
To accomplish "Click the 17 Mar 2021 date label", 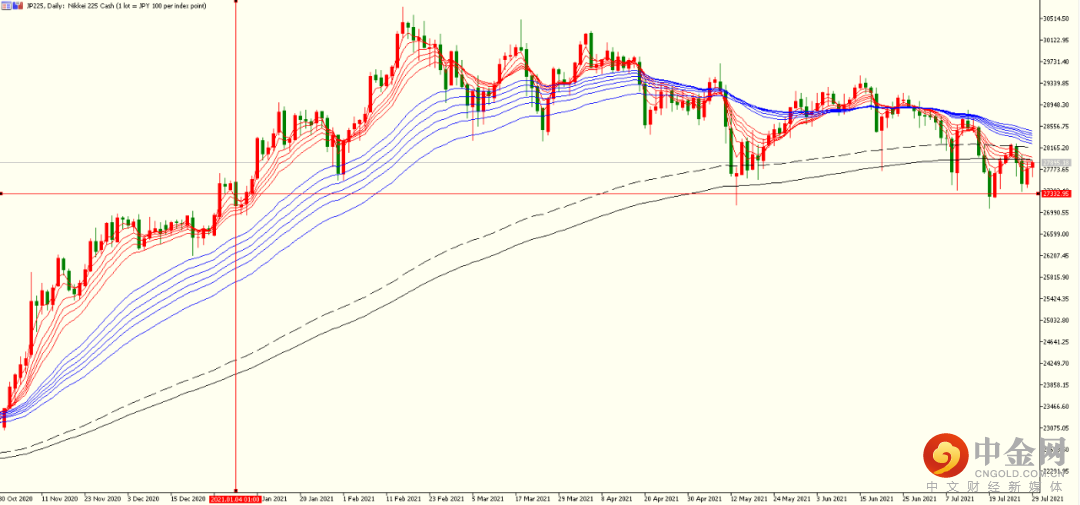I will [x=532, y=498].
